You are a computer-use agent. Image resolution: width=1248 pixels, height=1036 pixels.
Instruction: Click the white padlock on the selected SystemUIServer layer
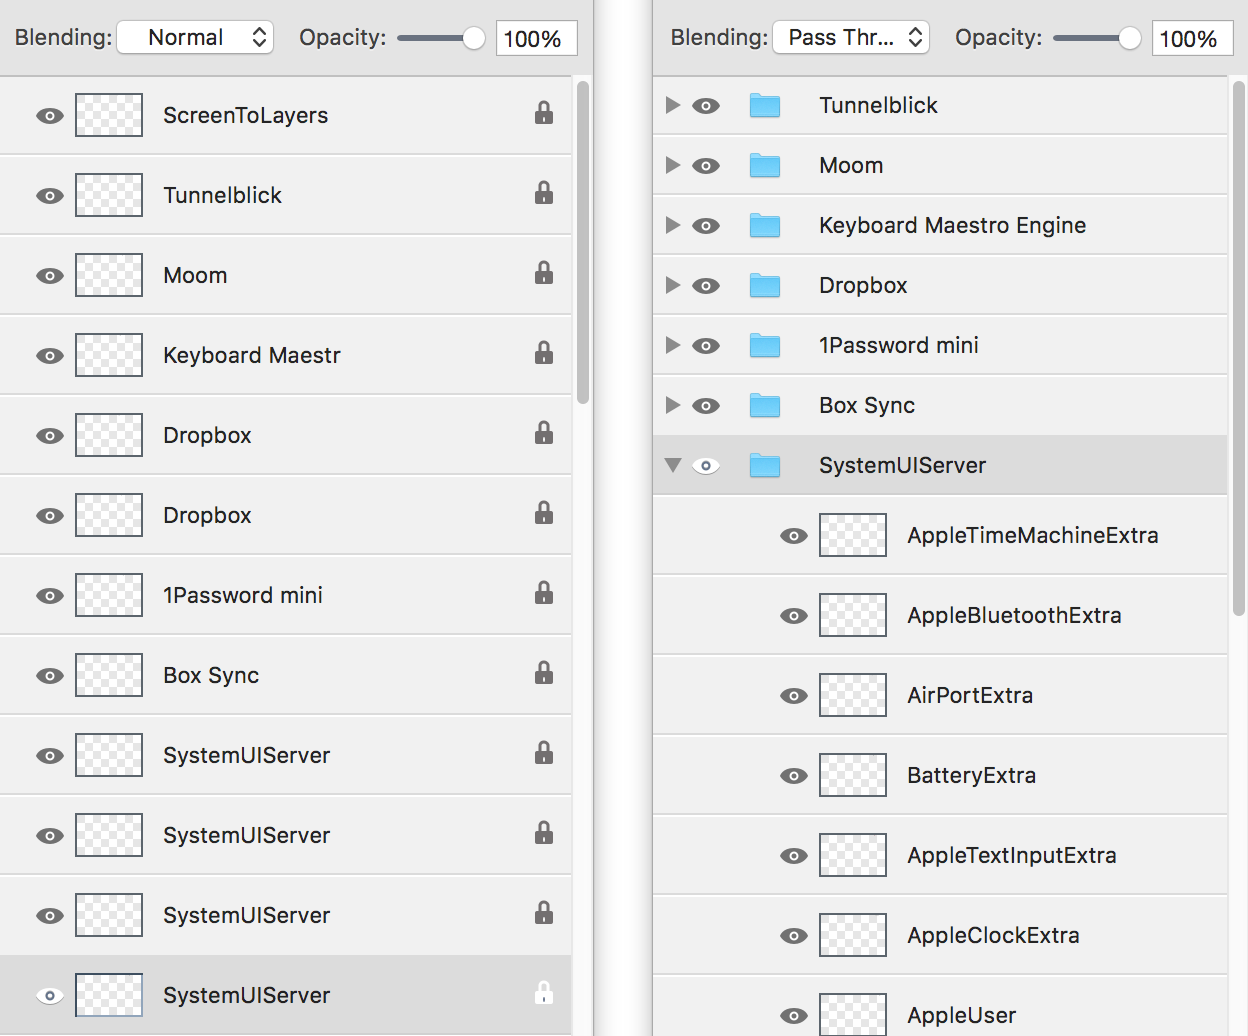point(544,993)
